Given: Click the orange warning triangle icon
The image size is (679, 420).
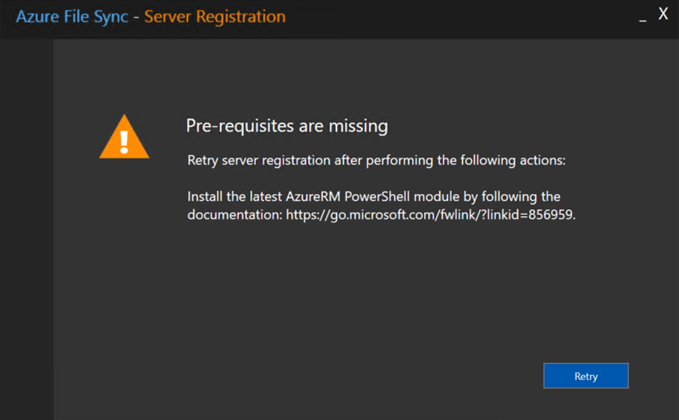Looking at the screenshot, I should click(124, 137).
